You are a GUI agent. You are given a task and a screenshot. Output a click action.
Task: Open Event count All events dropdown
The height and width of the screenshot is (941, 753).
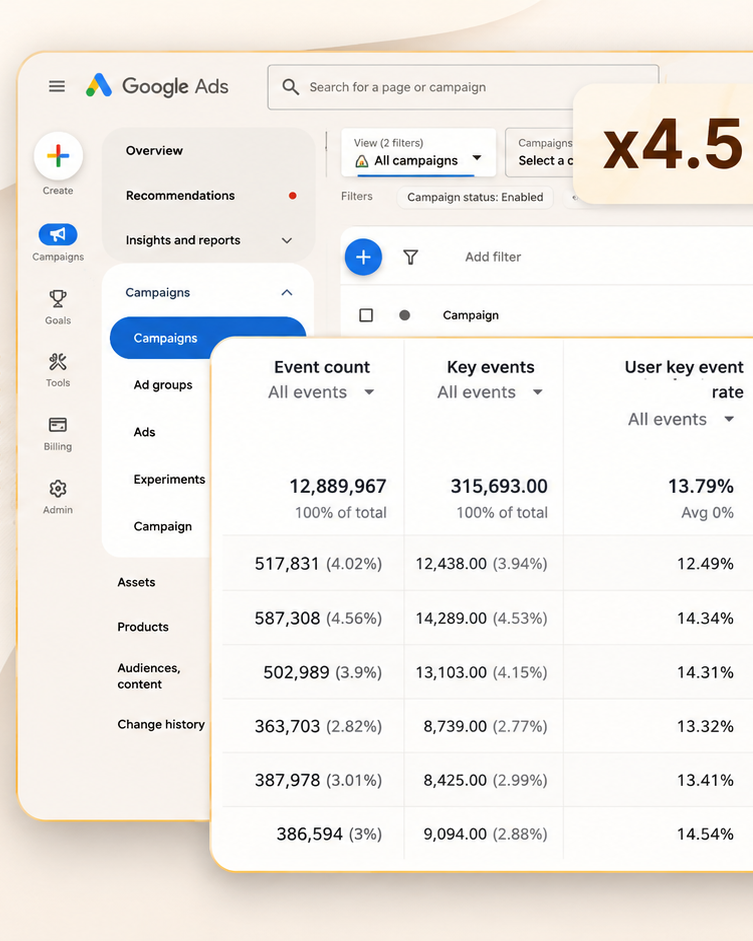[x=322, y=392]
